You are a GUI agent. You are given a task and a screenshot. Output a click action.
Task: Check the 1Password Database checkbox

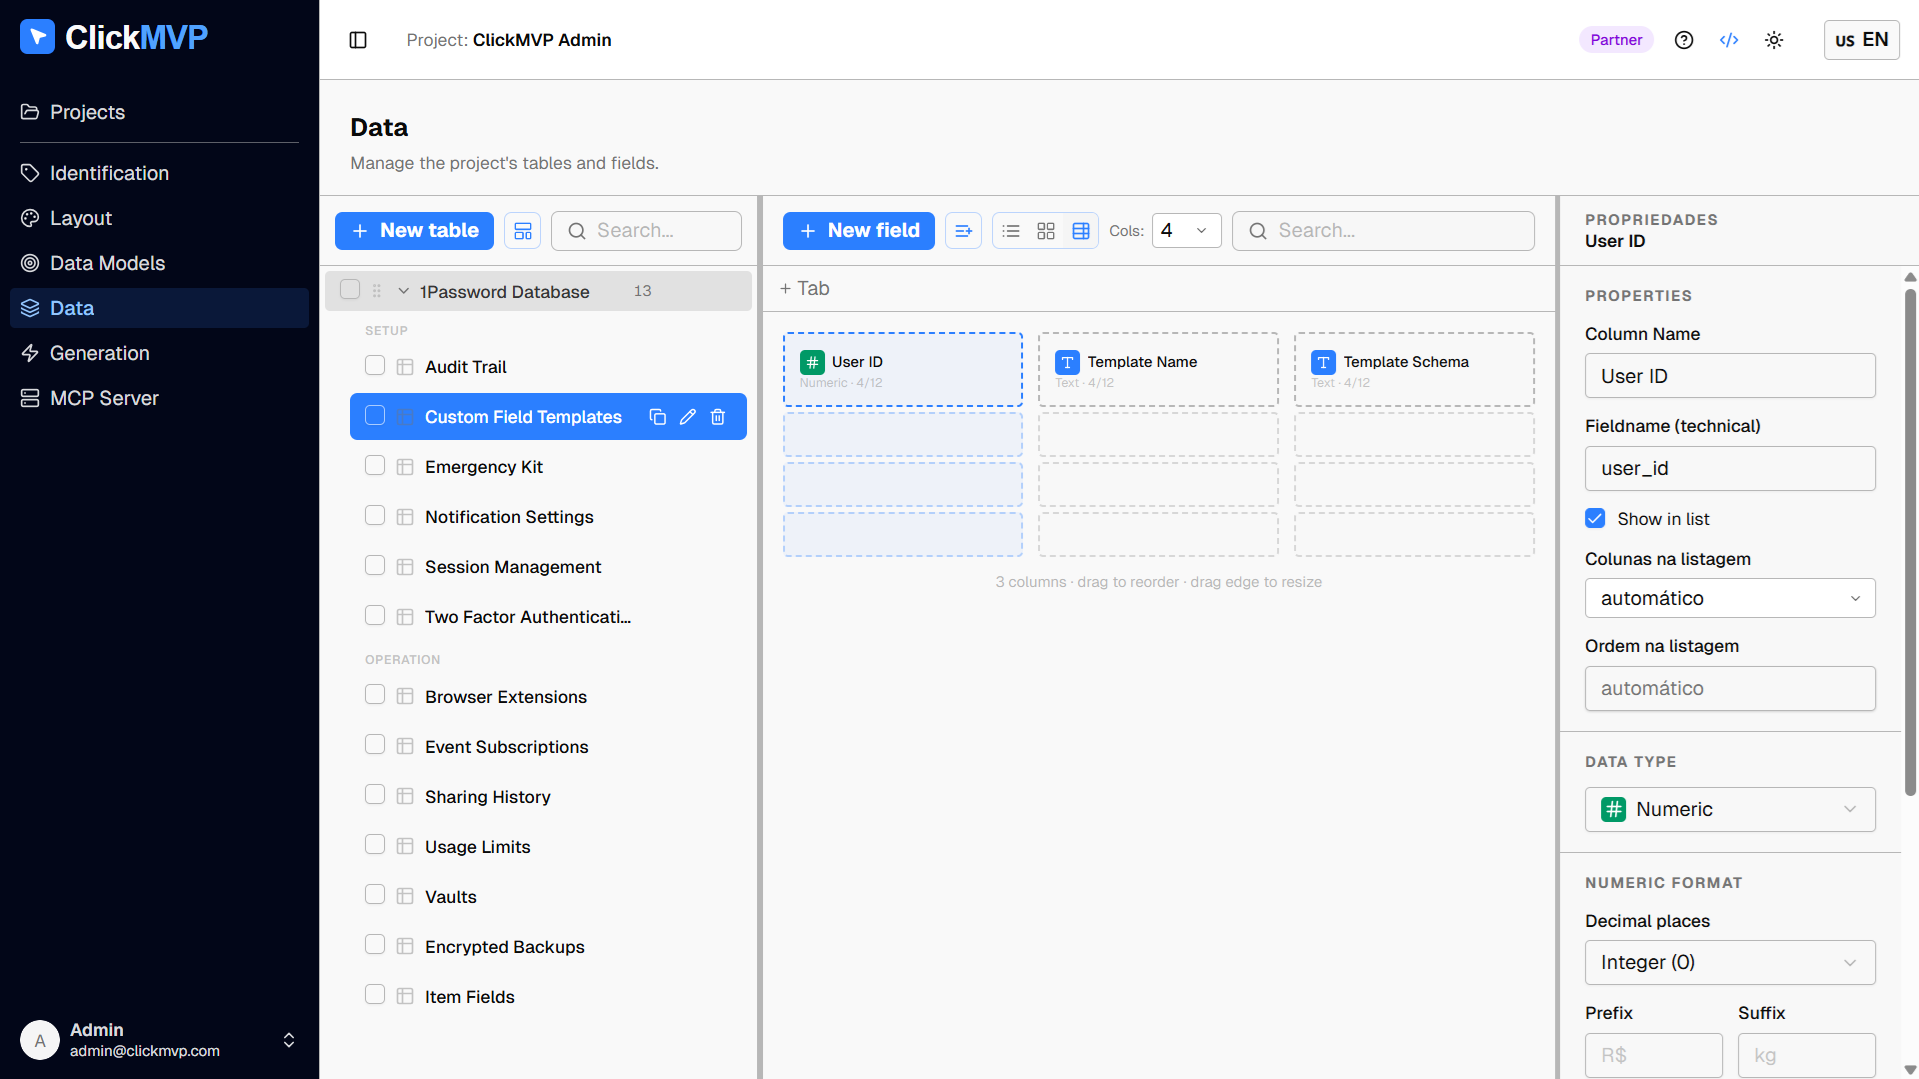click(x=350, y=290)
